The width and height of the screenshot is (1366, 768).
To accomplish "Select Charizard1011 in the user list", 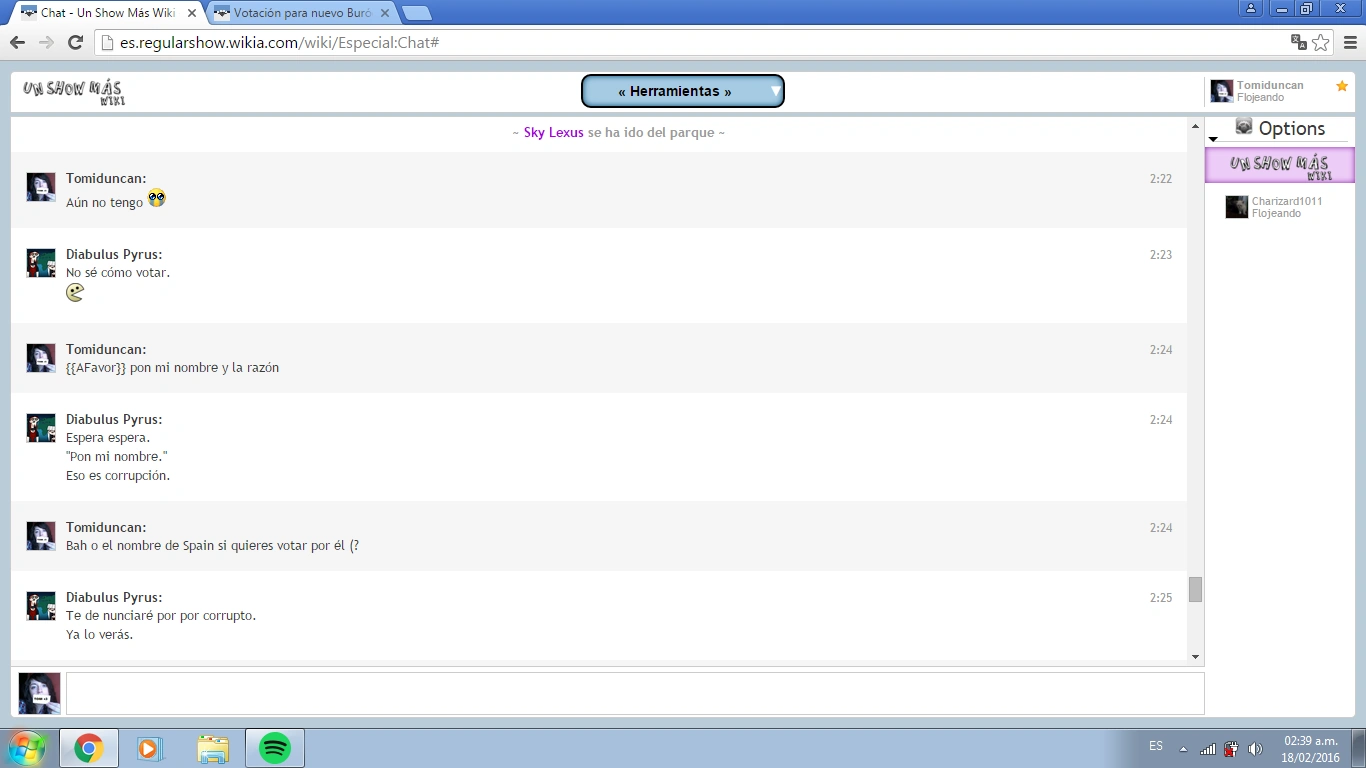I will tap(1286, 201).
